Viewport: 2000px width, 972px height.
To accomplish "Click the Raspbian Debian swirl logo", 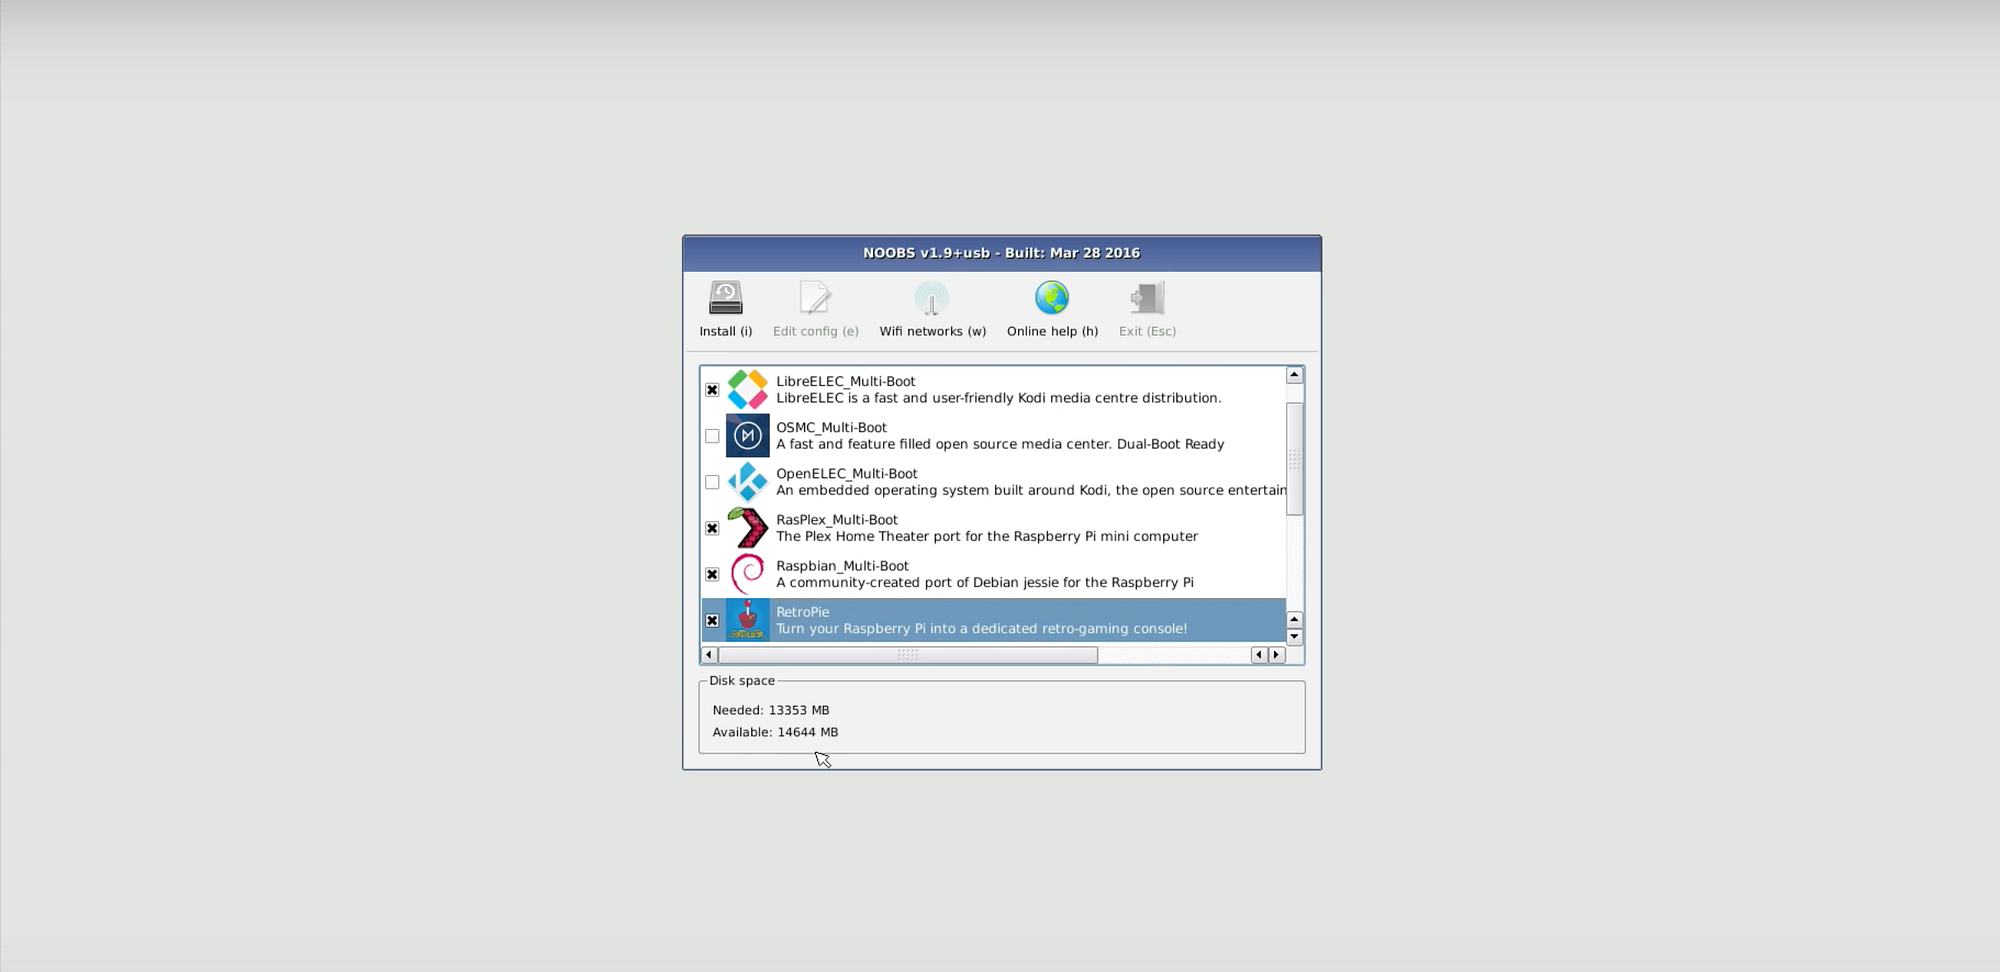I will 748,574.
